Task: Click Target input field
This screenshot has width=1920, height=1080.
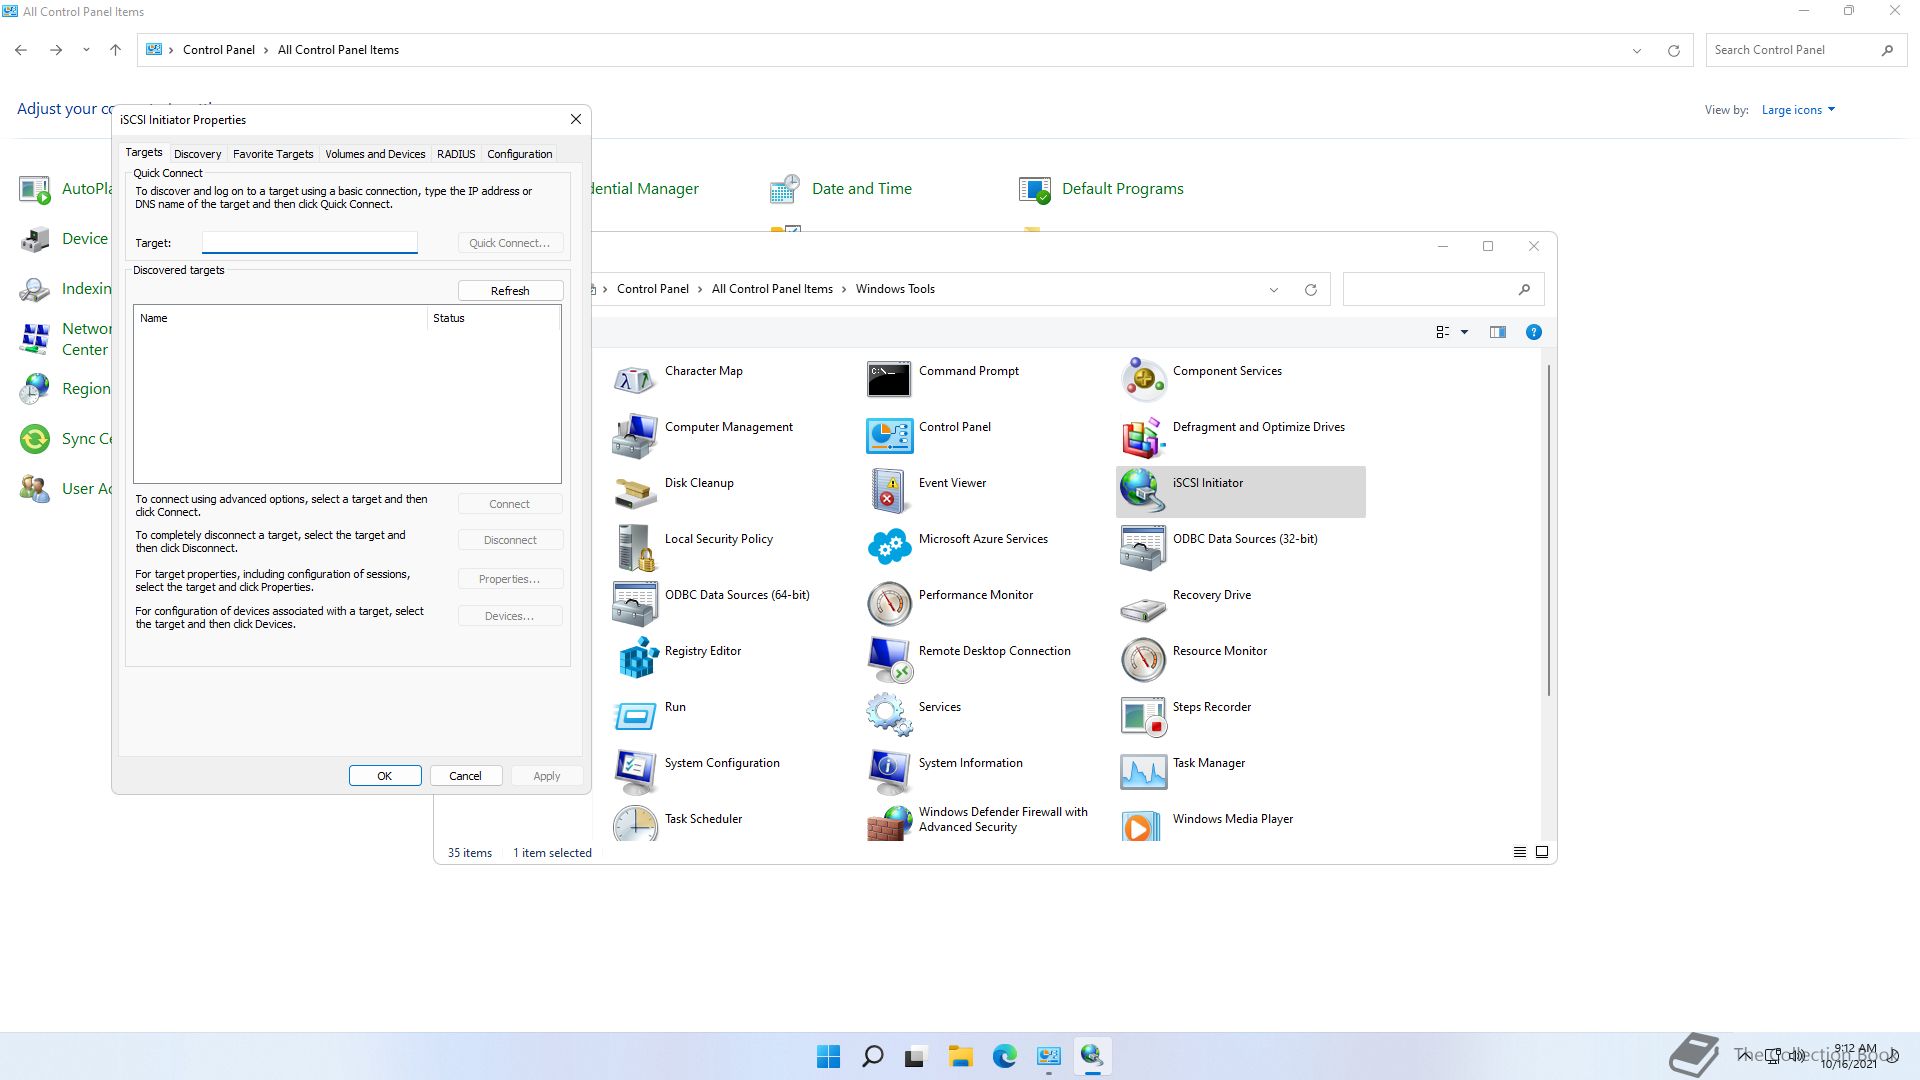Action: coord(310,243)
